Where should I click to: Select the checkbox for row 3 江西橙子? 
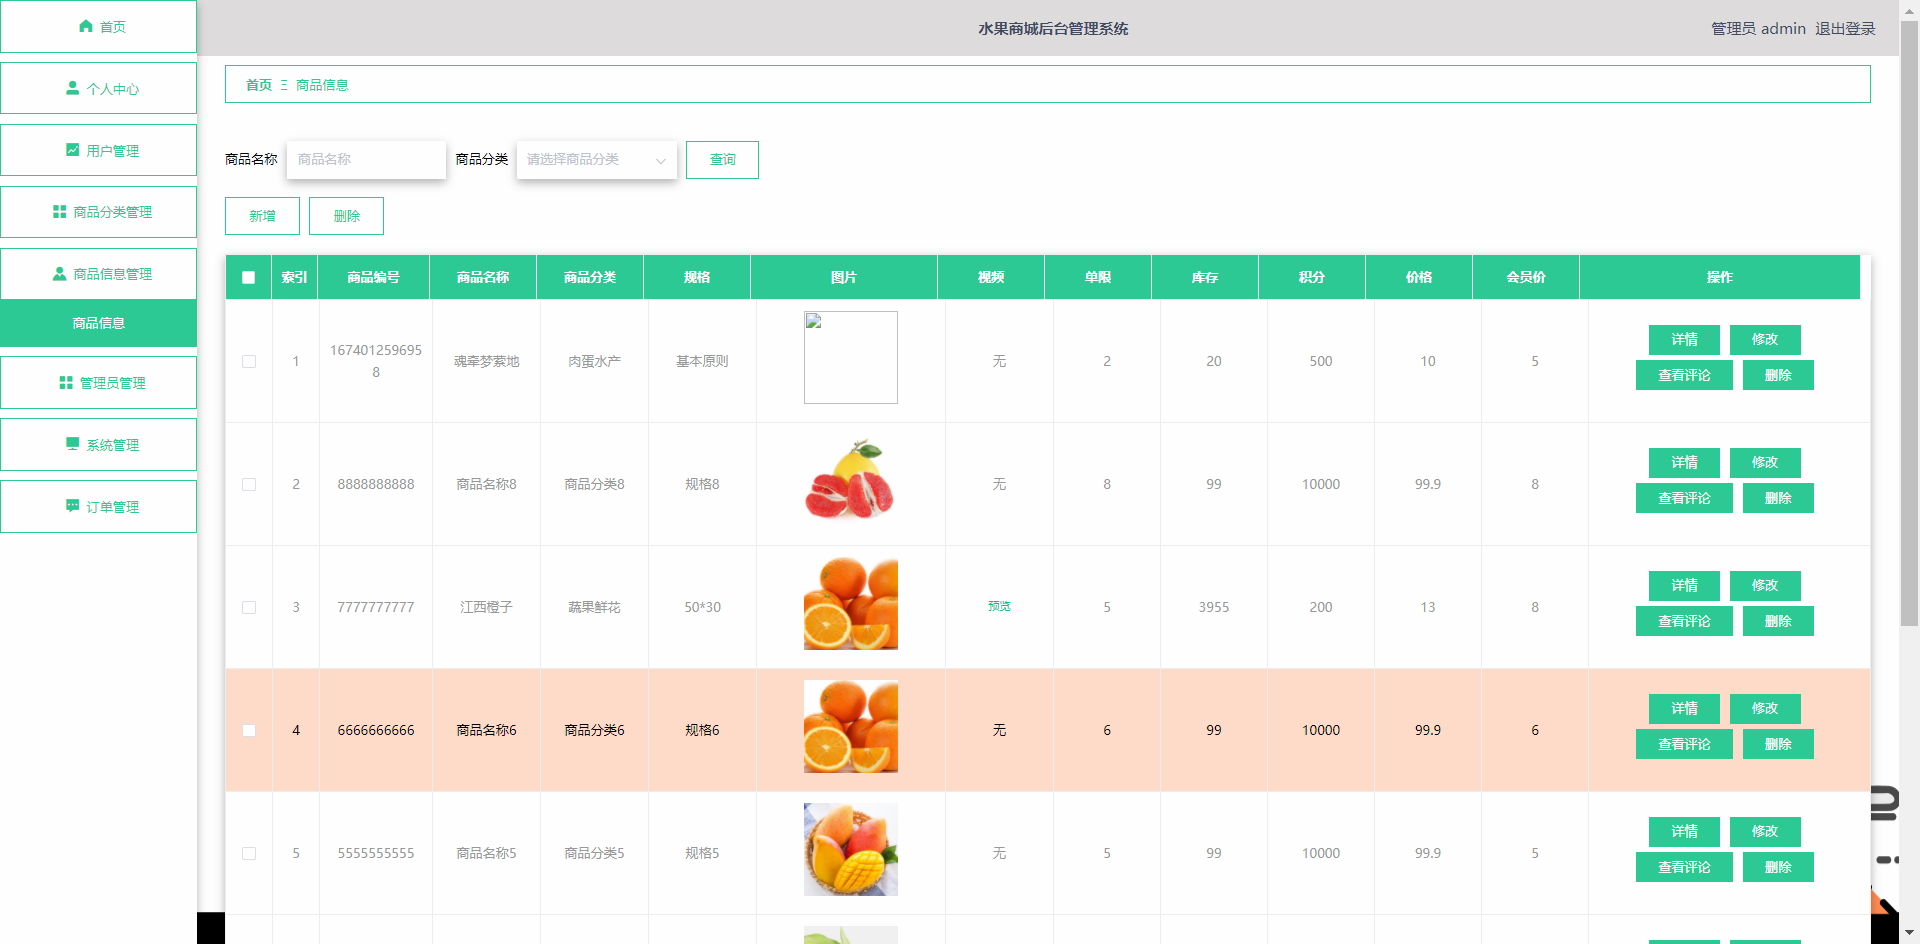249,607
